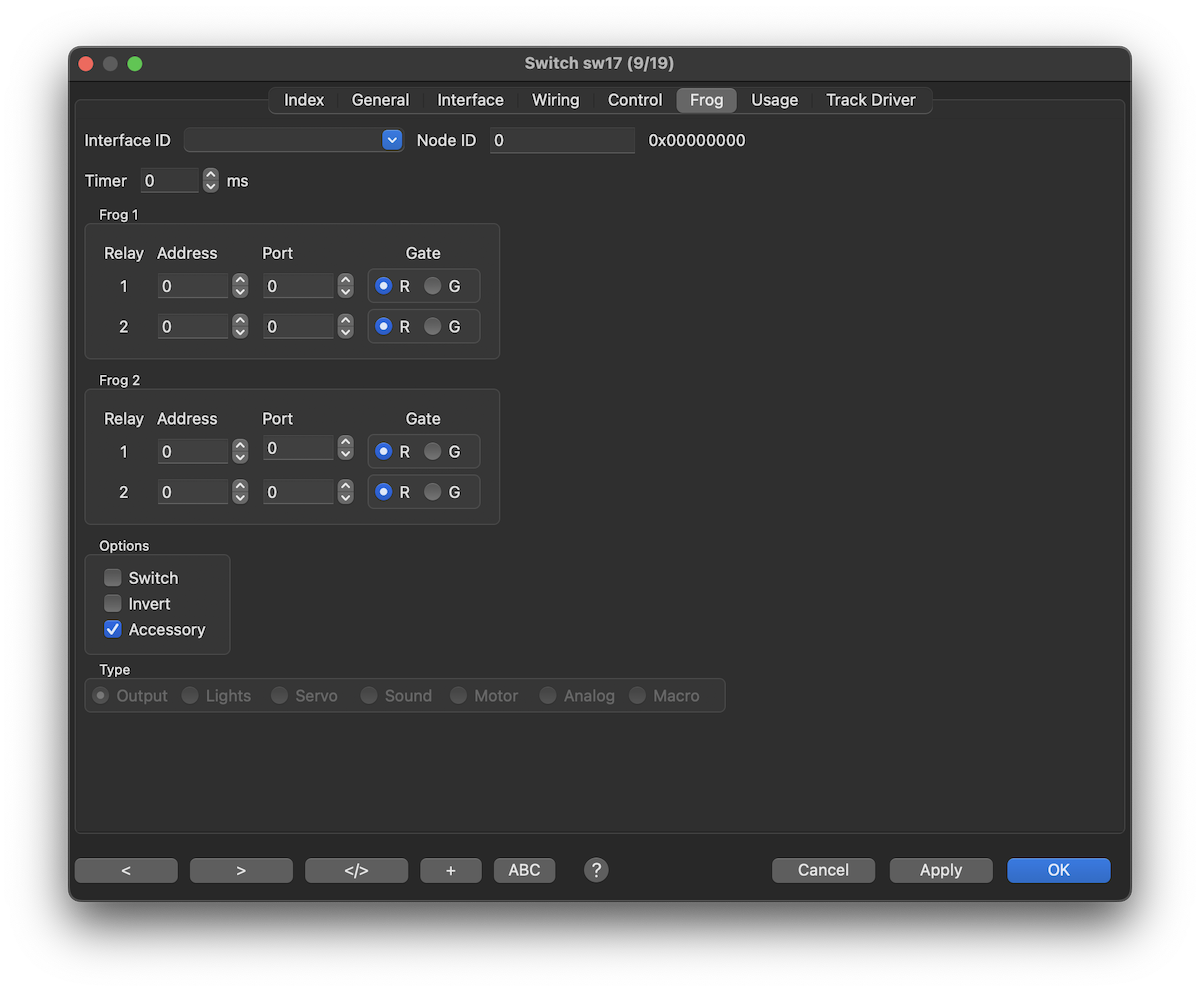Click the Apply button
1200x992 pixels.
[x=940, y=870]
